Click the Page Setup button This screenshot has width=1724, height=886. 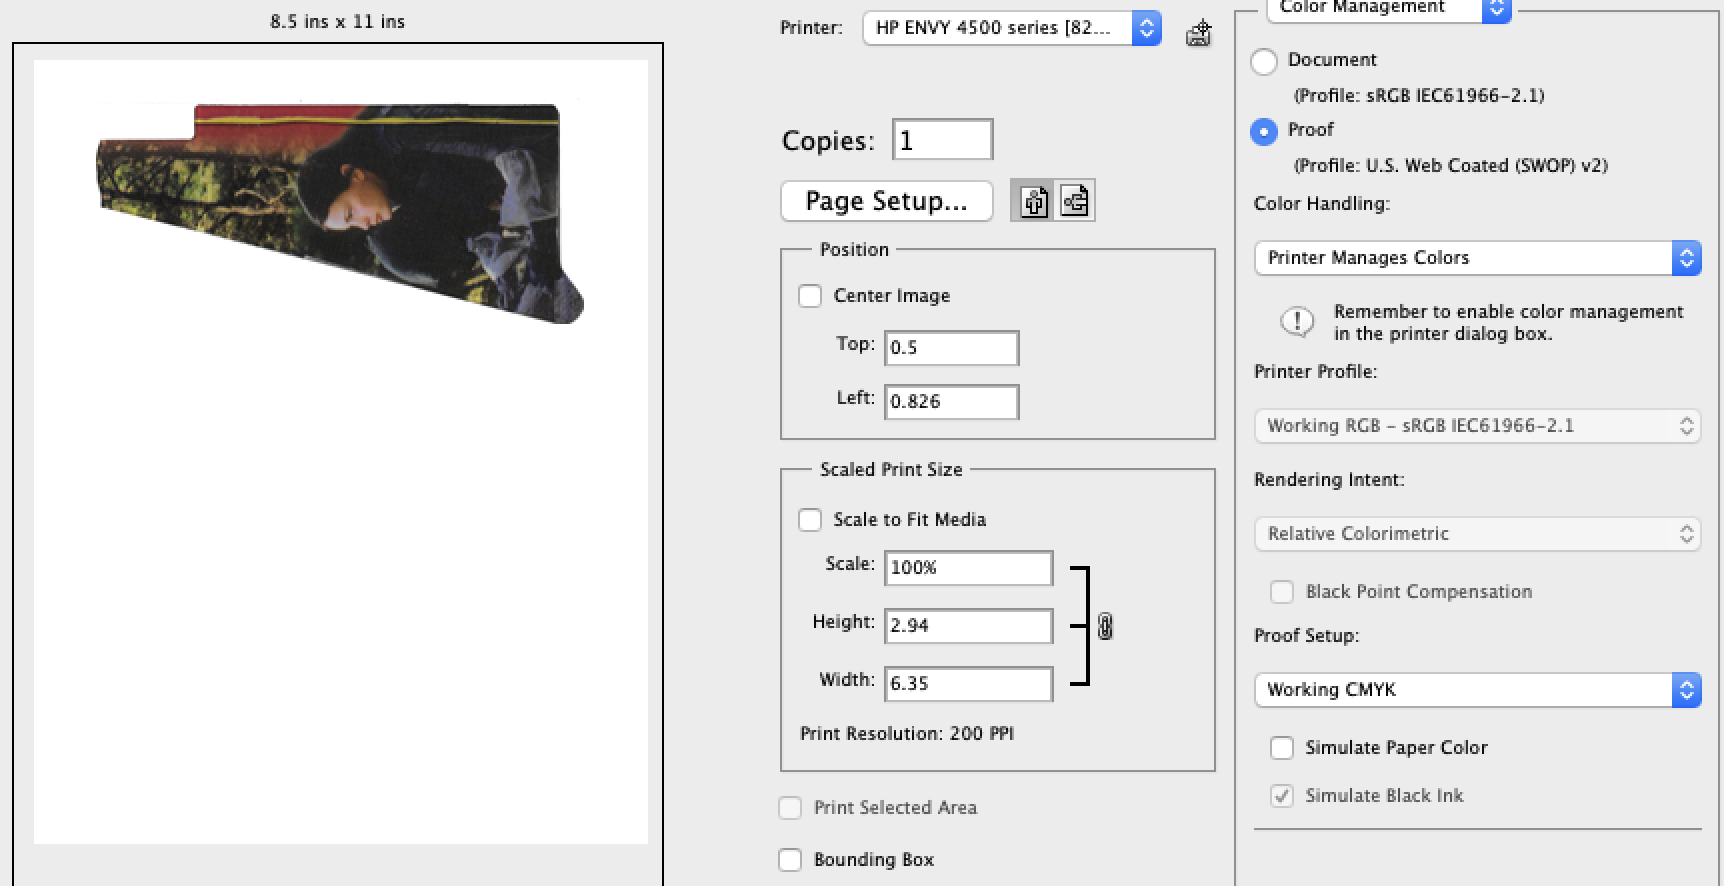(886, 201)
